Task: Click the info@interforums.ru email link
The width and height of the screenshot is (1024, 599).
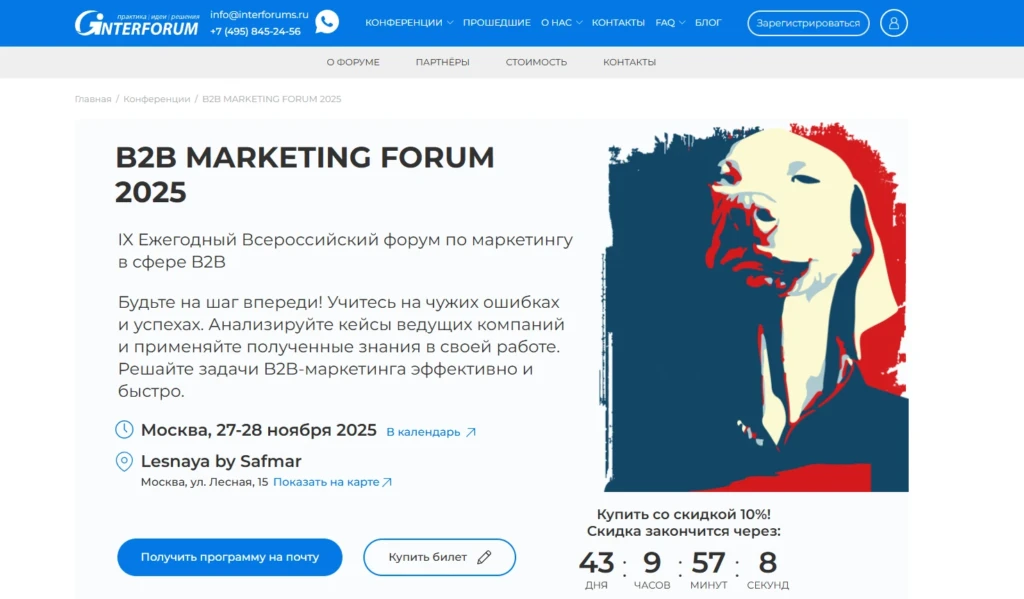Action: [x=259, y=14]
